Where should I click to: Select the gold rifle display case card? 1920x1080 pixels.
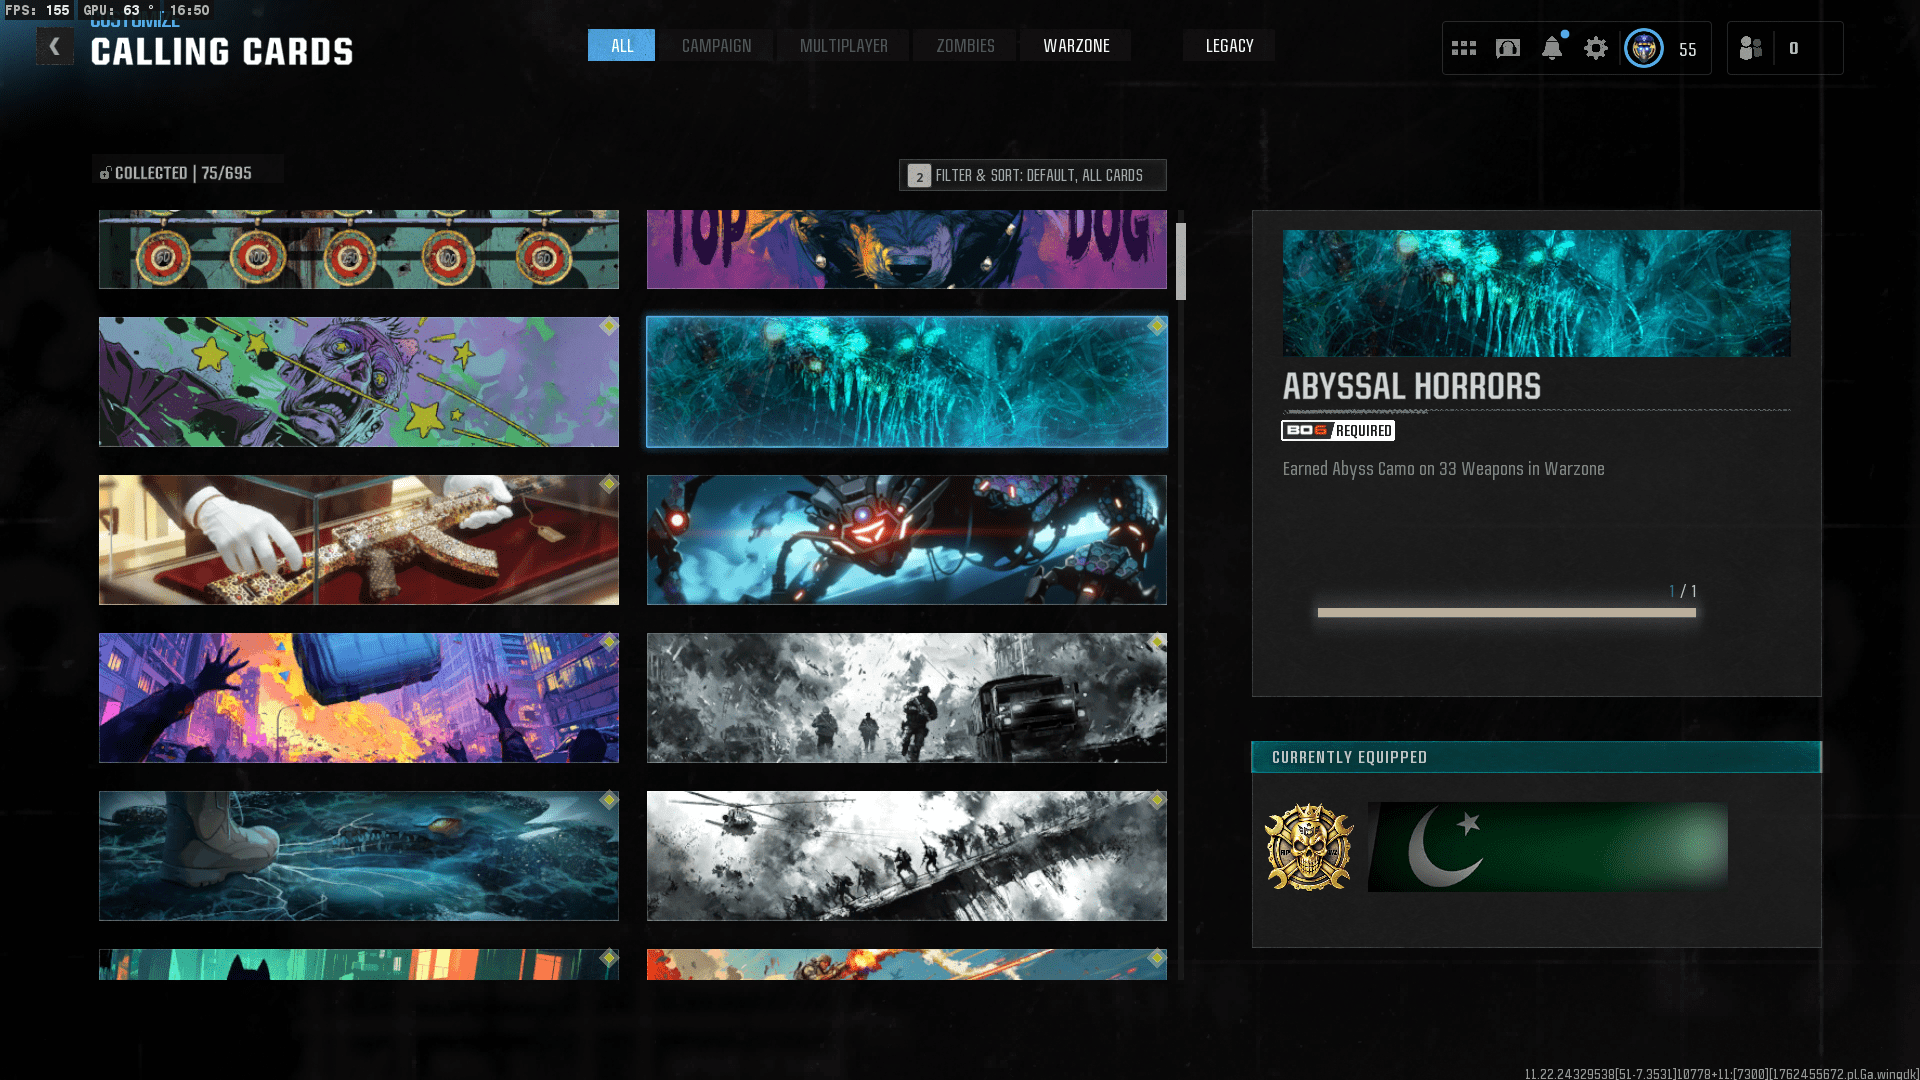359,540
